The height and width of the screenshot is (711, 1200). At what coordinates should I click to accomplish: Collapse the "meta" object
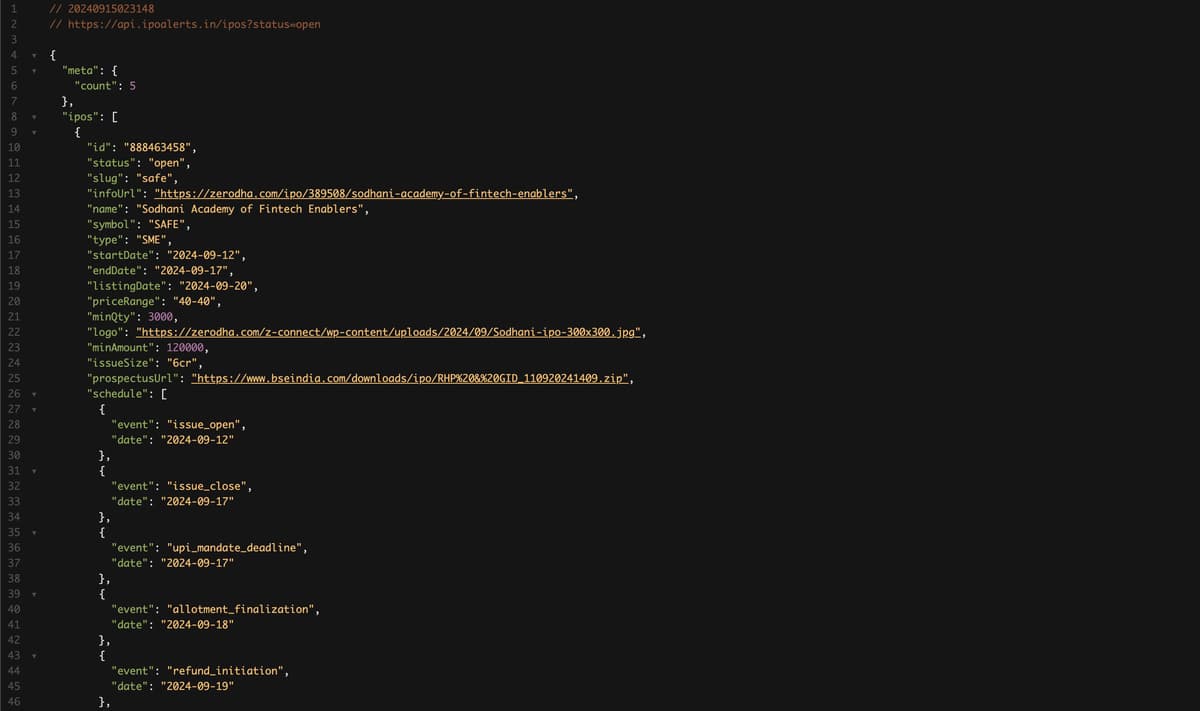point(33,70)
